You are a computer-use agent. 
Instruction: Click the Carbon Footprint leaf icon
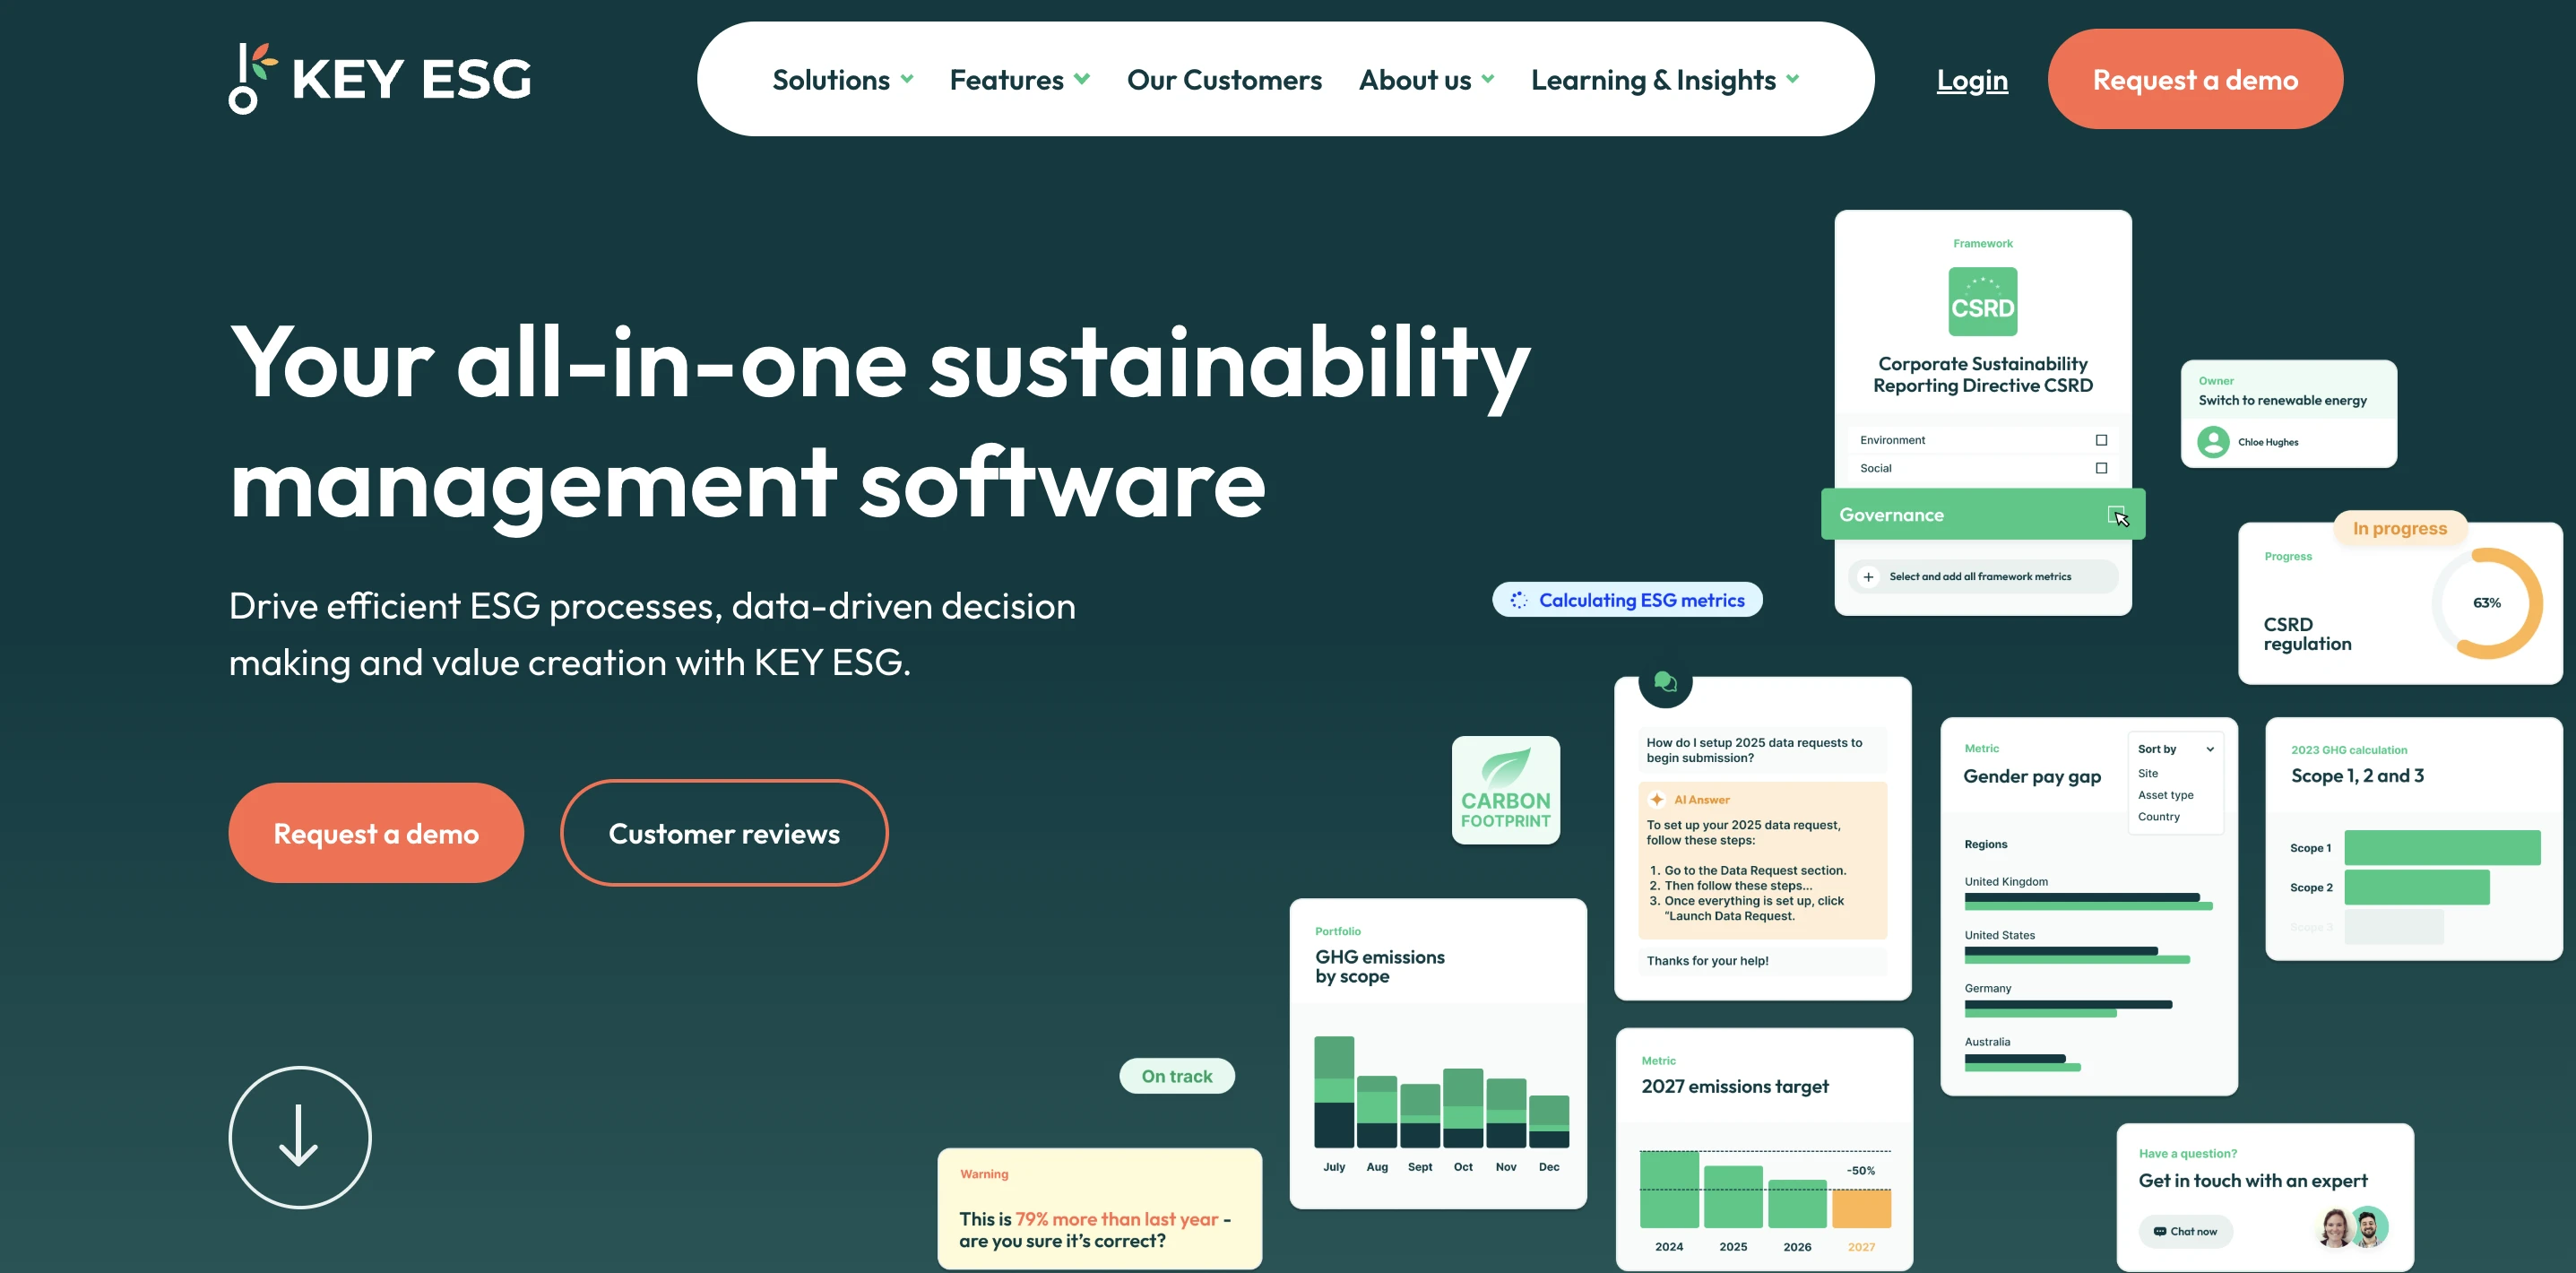pyautogui.click(x=1505, y=788)
